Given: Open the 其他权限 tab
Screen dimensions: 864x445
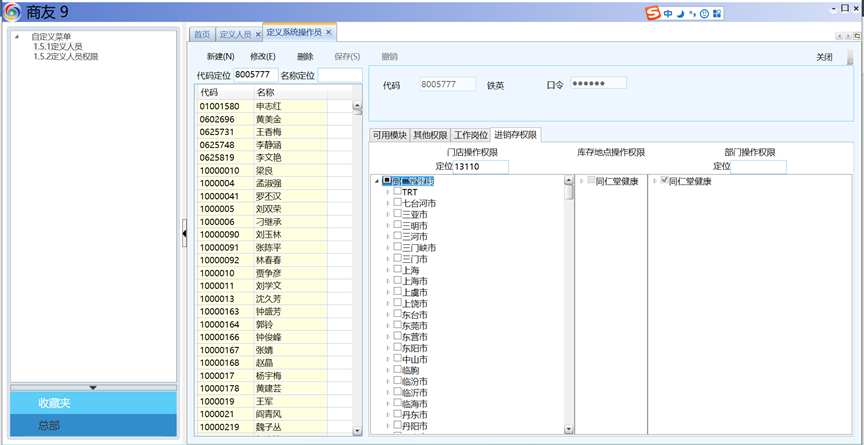Looking at the screenshot, I should [430, 135].
